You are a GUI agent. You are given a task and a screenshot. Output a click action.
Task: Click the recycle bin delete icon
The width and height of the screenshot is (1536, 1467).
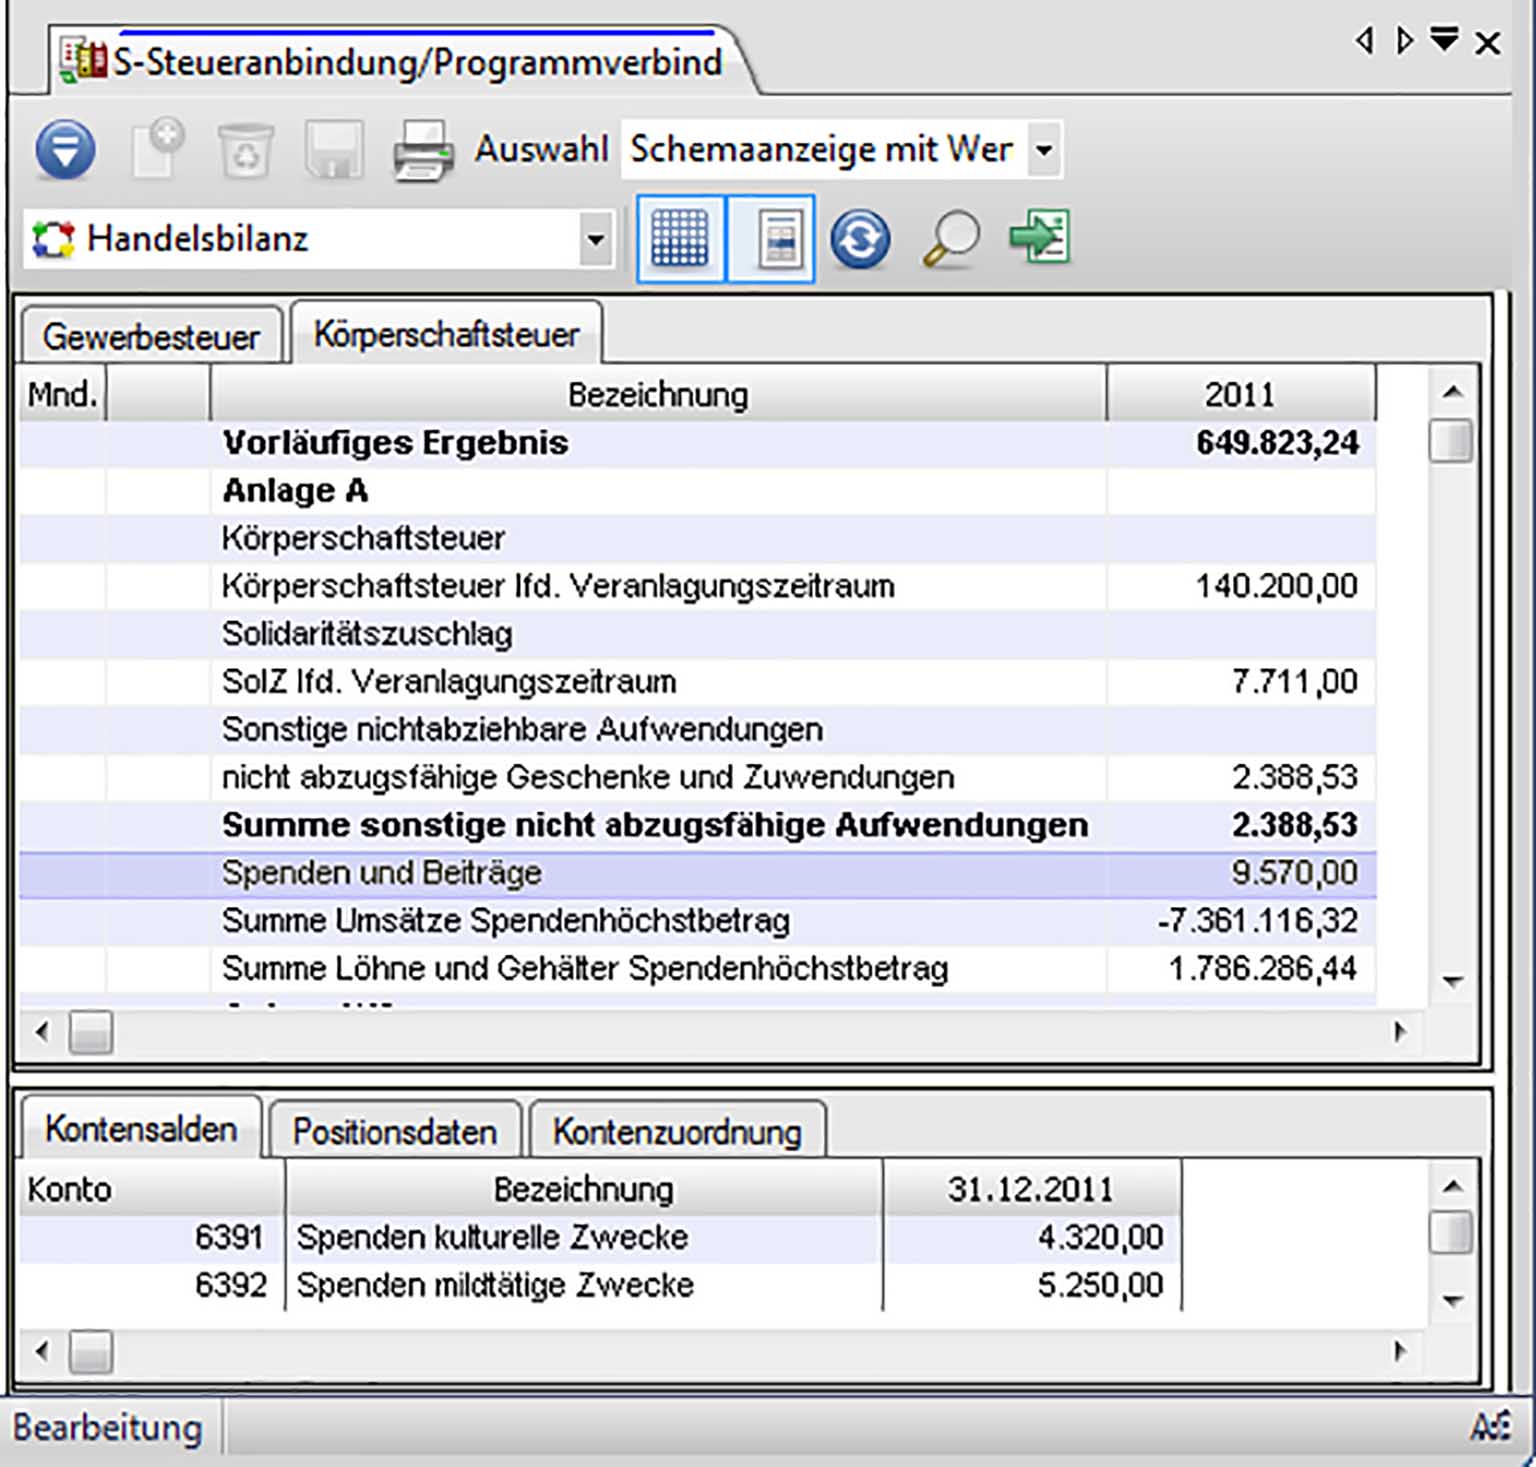(x=246, y=151)
